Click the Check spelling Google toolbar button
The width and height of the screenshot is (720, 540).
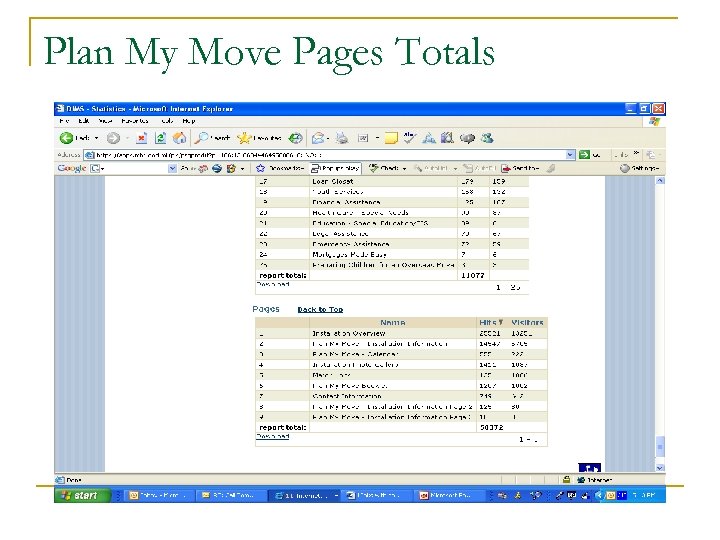[384, 169]
